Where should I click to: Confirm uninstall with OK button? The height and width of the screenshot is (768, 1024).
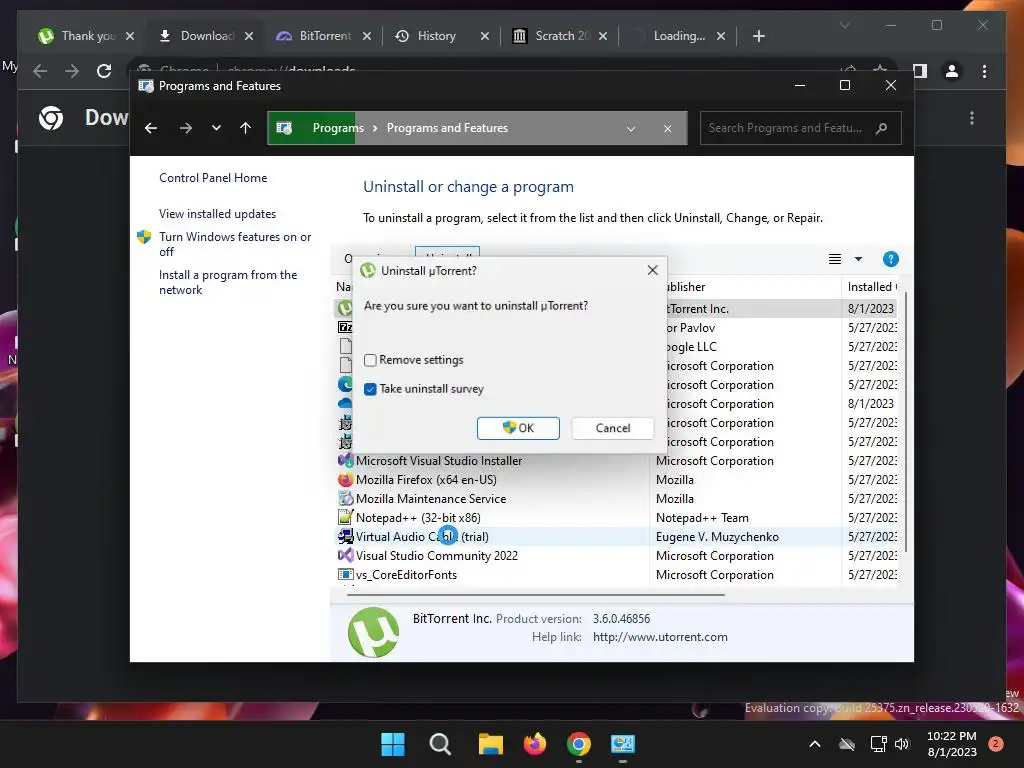coord(518,428)
